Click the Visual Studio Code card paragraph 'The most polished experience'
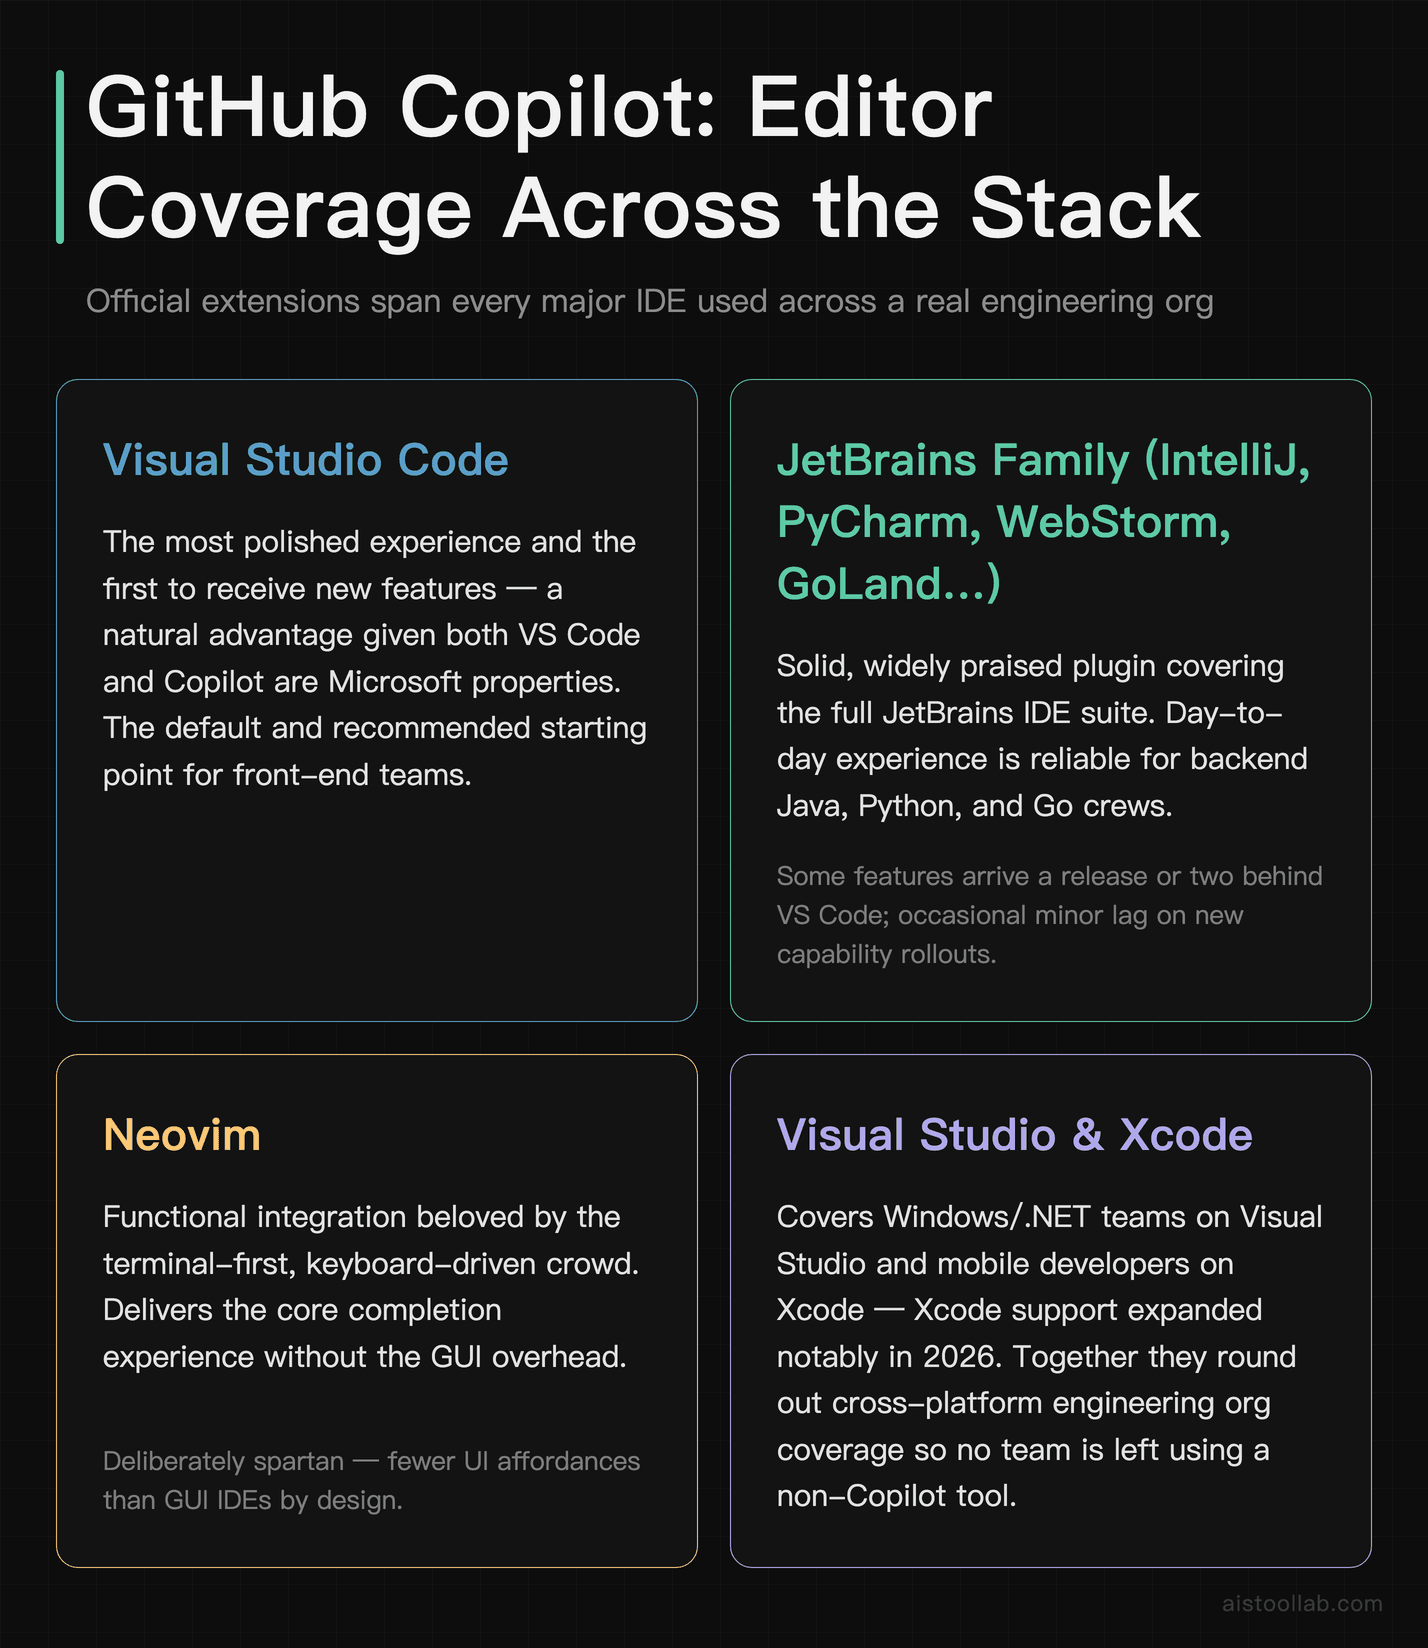This screenshot has width=1428, height=1648. click(x=375, y=658)
